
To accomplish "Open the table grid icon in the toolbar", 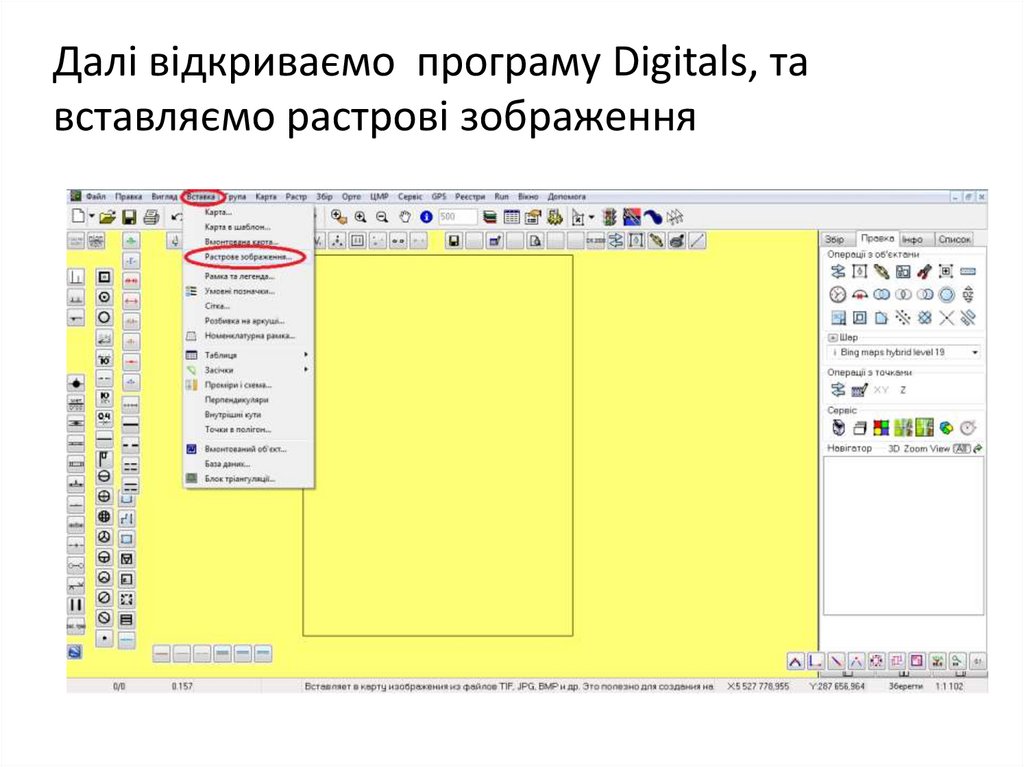I will (512, 217).
